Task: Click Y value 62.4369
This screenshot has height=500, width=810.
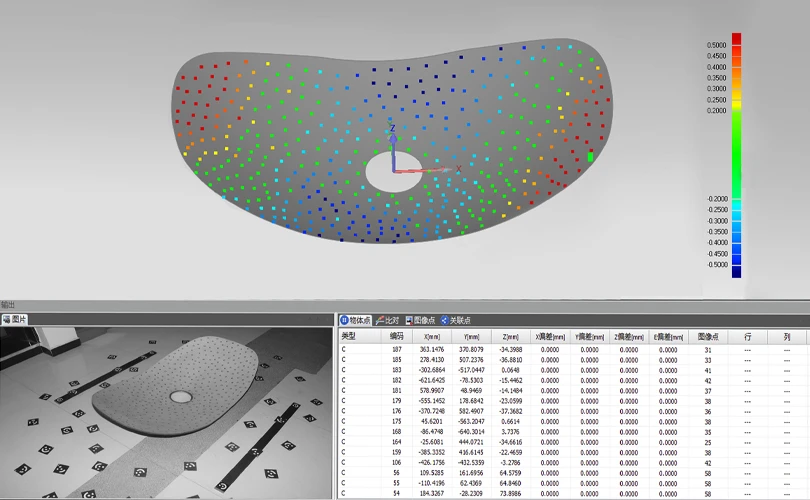Action: tap(471, 483)
